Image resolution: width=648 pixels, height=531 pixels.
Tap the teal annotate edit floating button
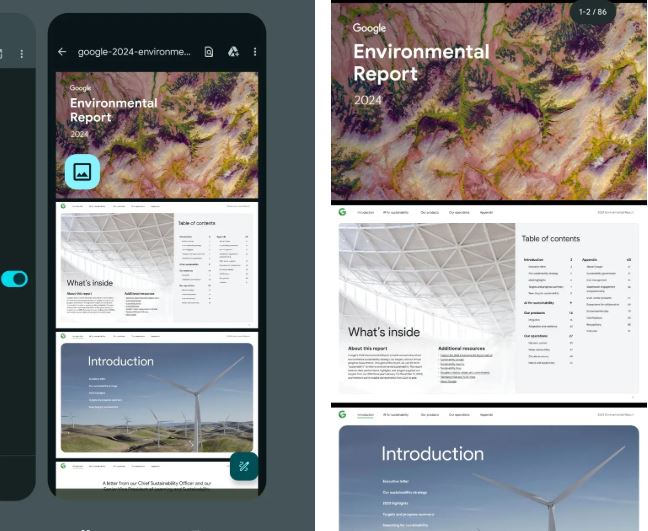(x=243, y=466)
